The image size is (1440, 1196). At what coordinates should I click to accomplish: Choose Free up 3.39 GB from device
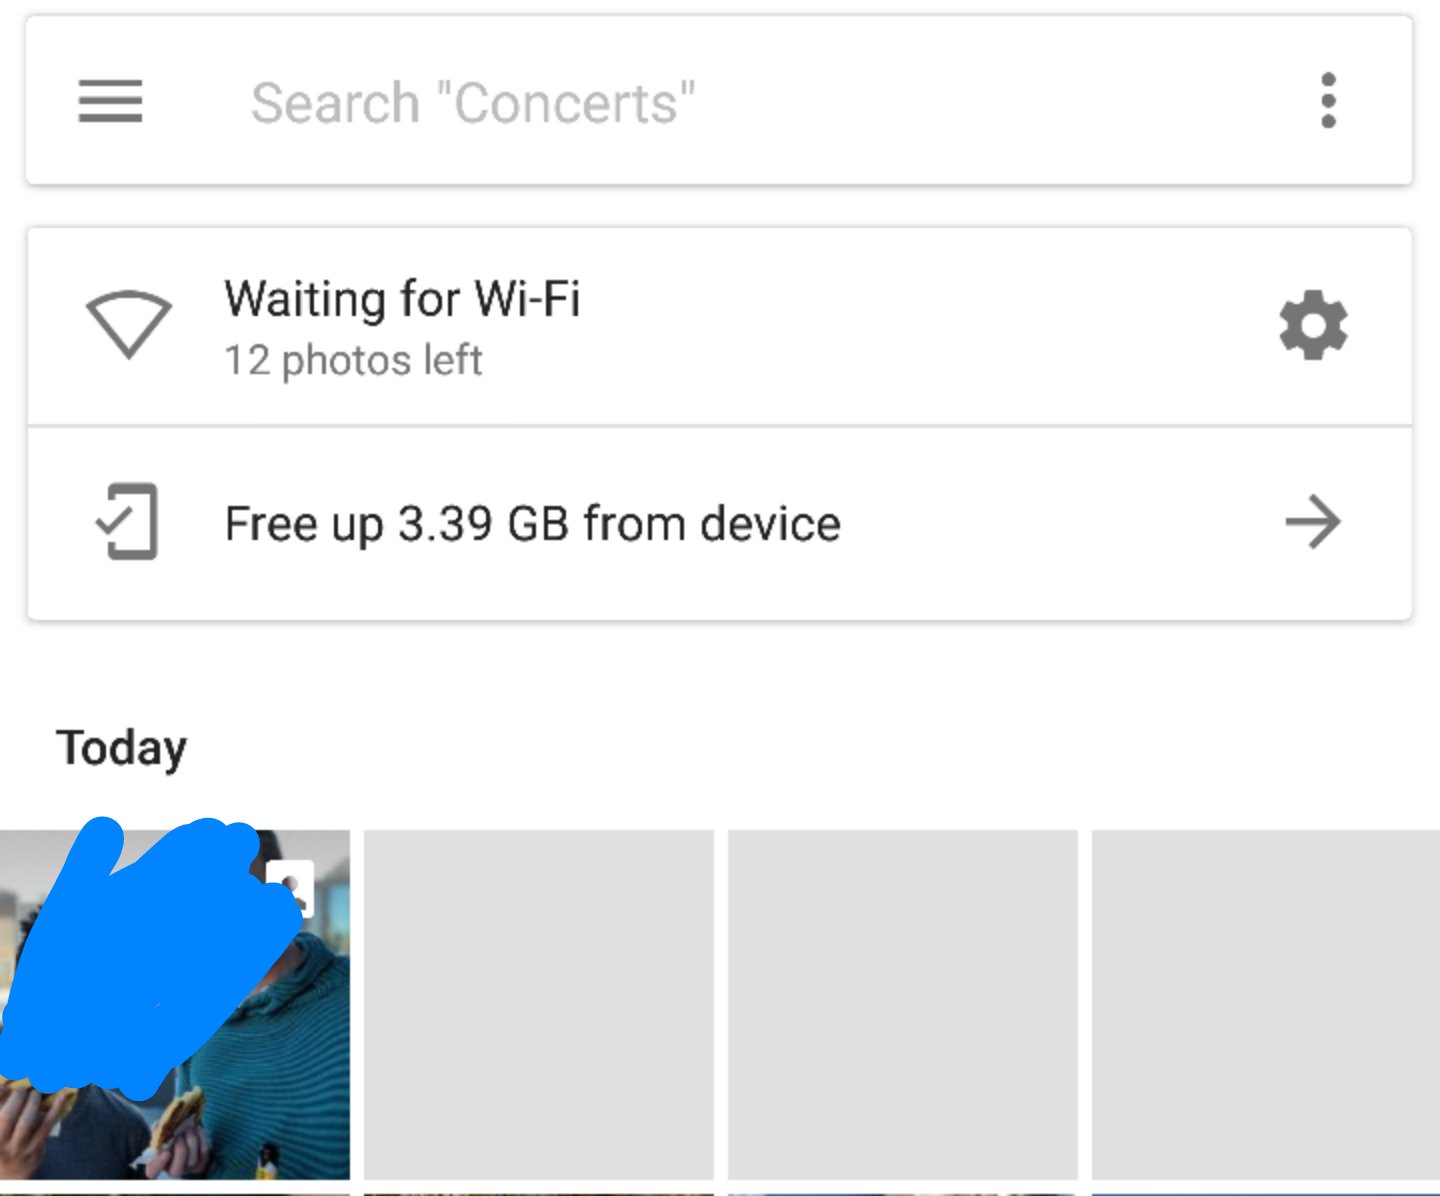click(x=720, y=523)
